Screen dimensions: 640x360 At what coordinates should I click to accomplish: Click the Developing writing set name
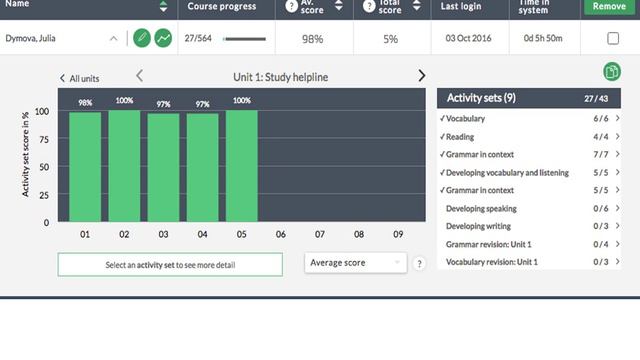pyautogui.click(x=478, y=226)
